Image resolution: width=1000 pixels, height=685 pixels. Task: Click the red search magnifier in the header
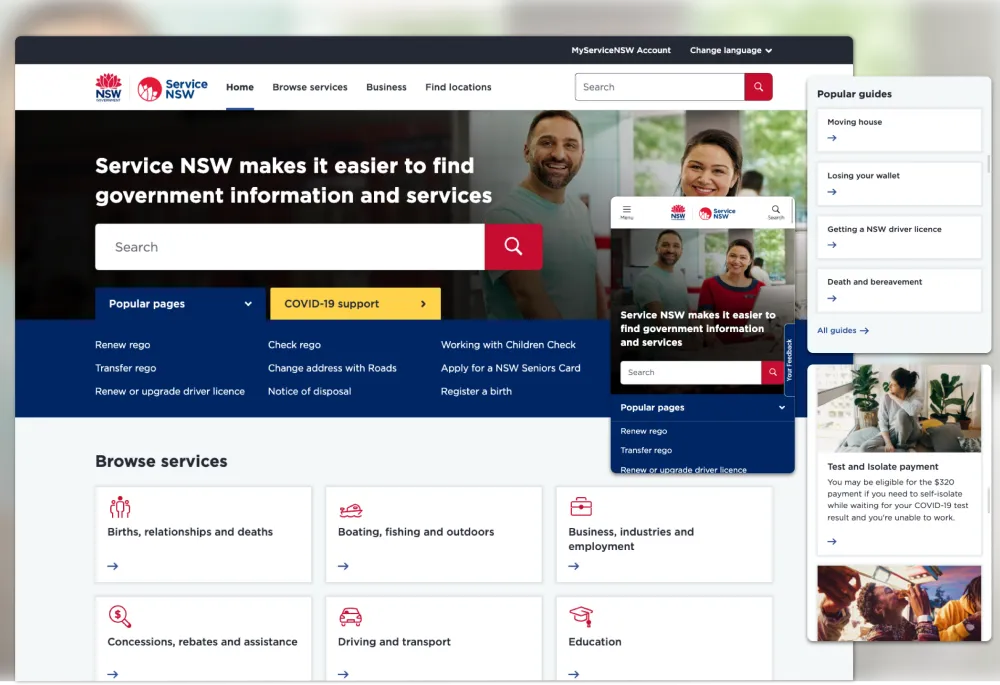[x=758, y=87]
